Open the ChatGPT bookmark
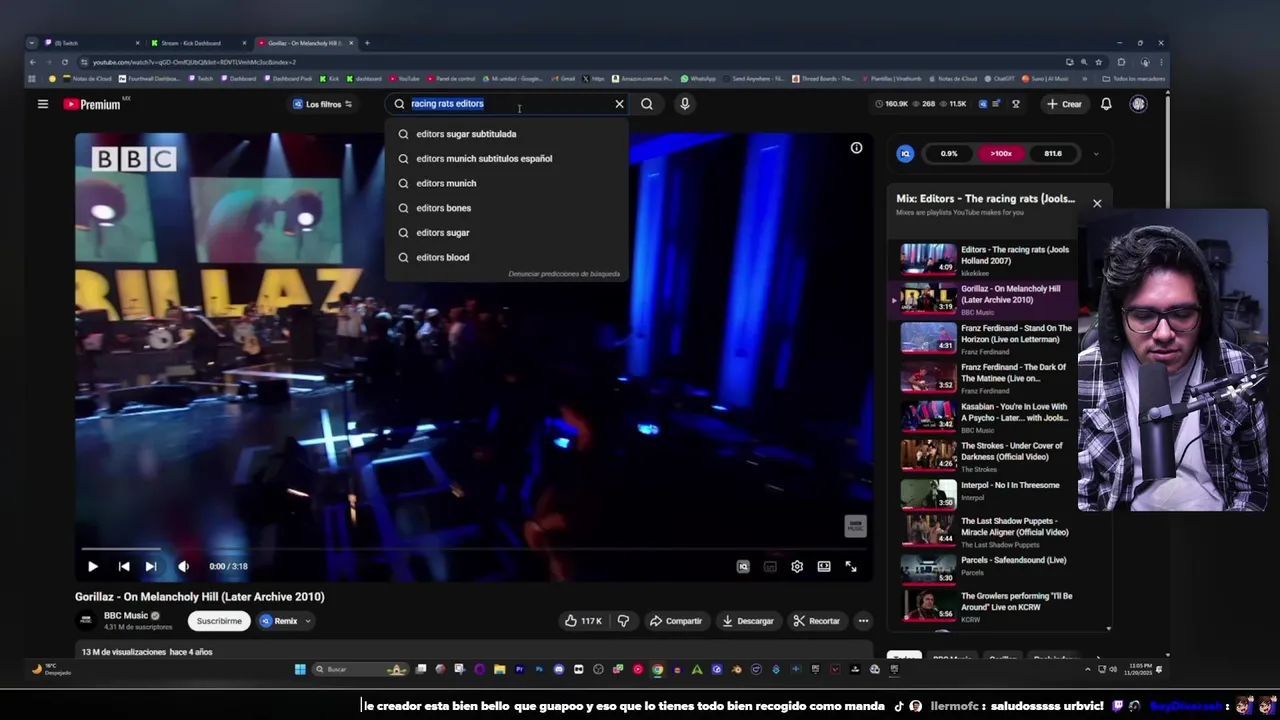 pyautogui.click(x=998, y=78)
